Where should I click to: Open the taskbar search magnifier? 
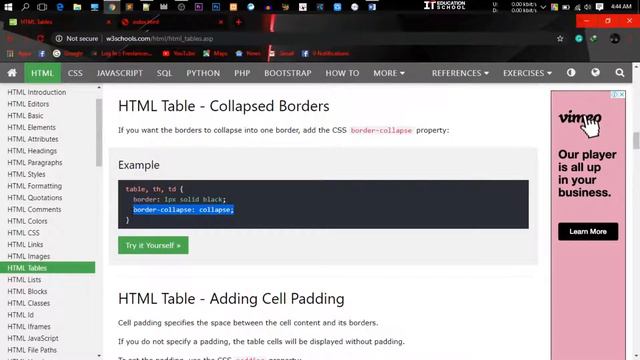coord(25,7)
